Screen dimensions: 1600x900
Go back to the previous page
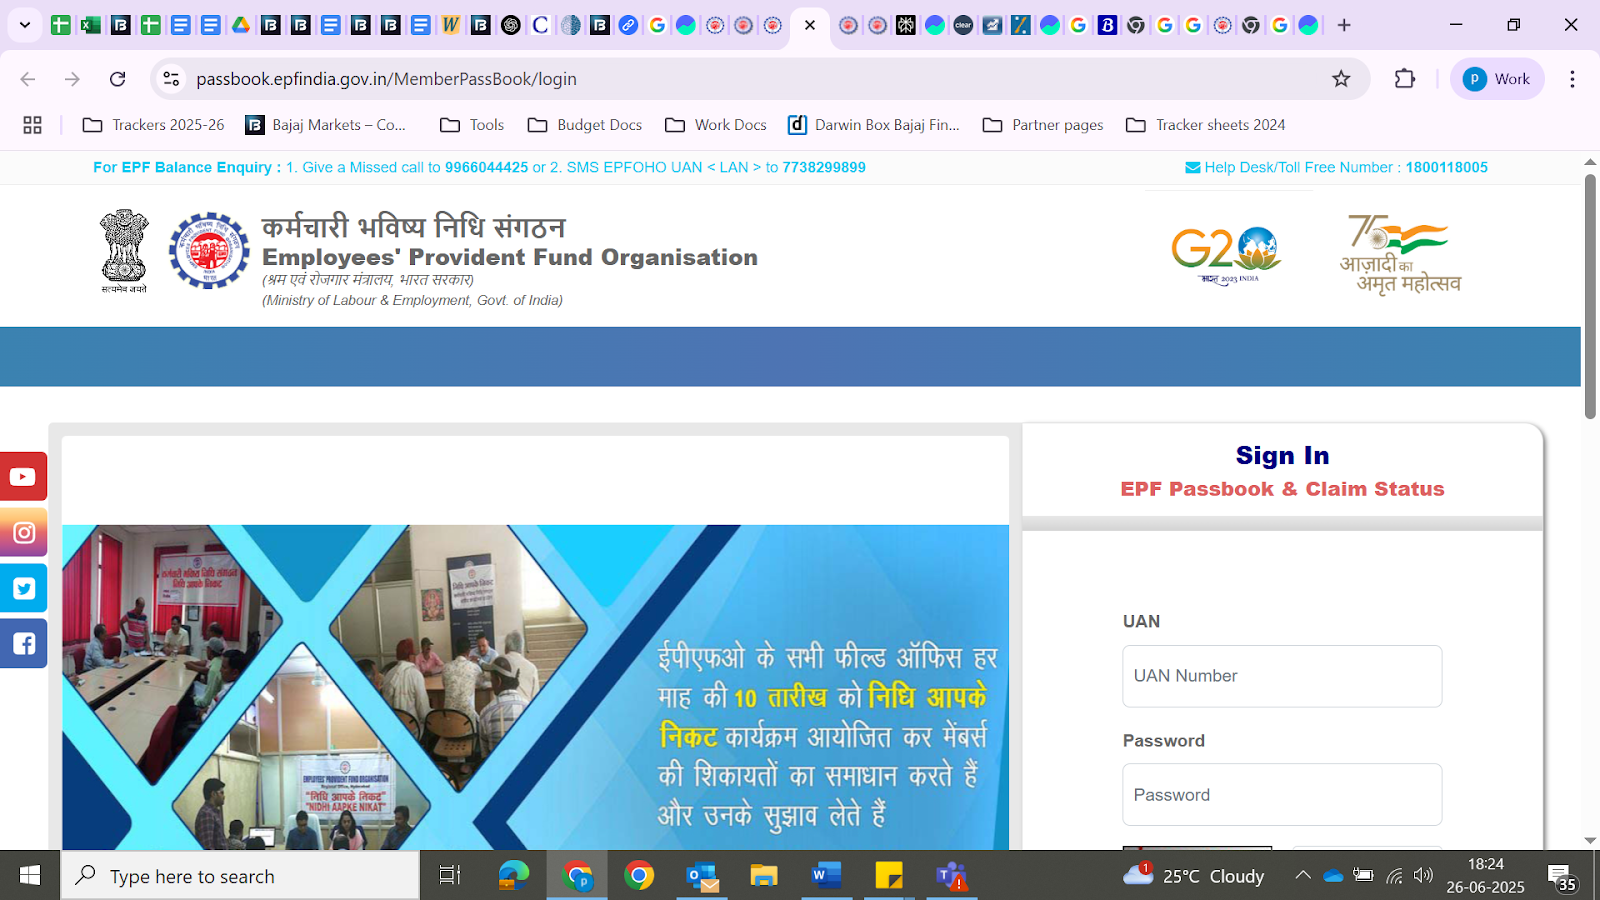(28, 79)
